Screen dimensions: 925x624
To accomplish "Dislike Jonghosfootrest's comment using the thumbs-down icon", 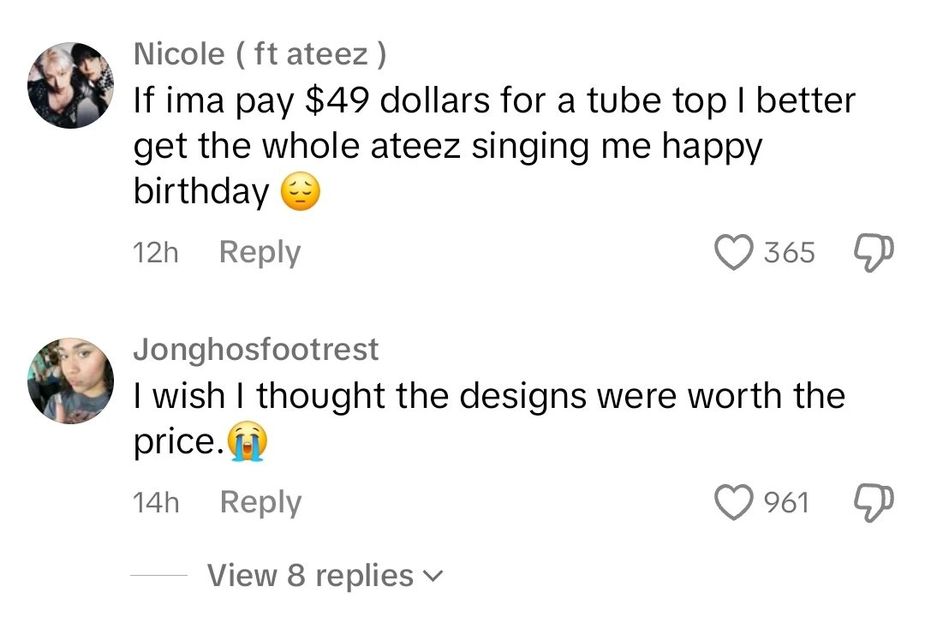I will (873, 503).
